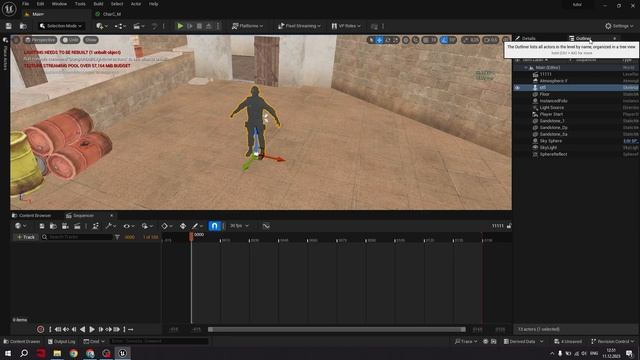
Task: Open camera speed setting in viewport
Action: point(491,40)
